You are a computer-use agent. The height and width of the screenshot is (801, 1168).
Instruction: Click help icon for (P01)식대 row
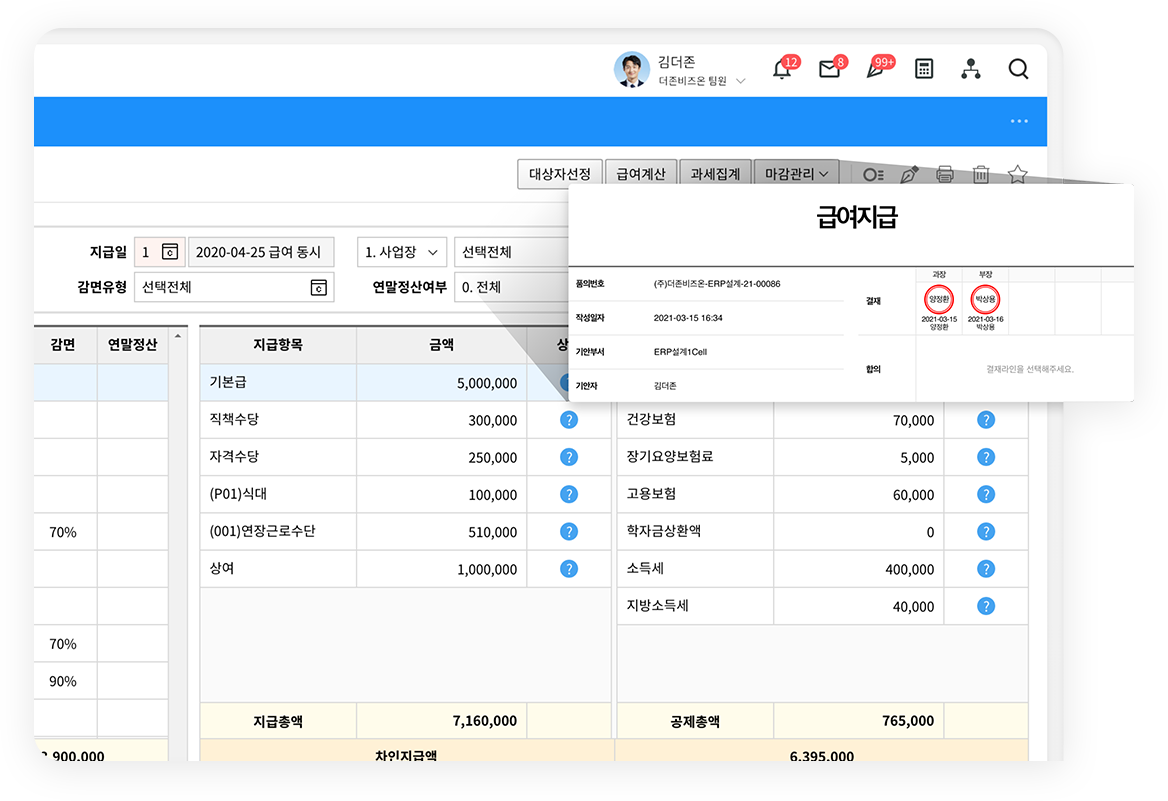tap(568, 495)
